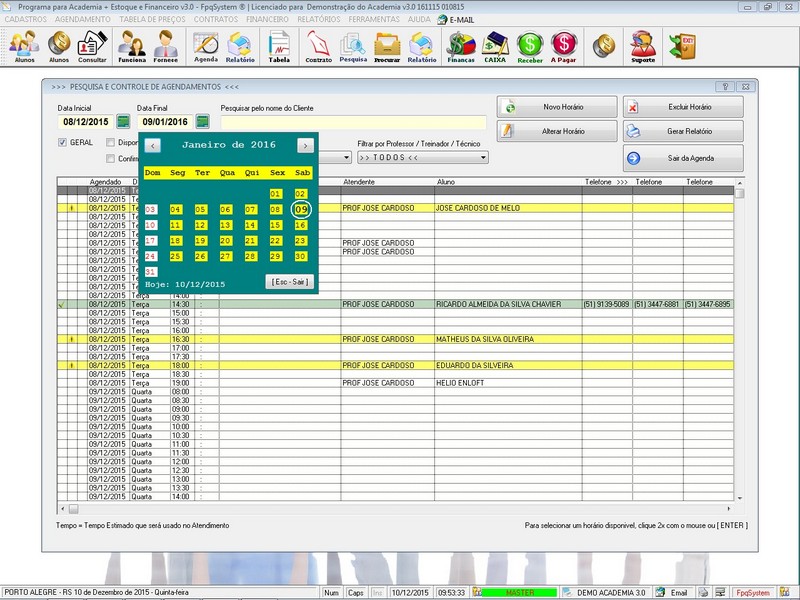Open the FERRAMENTAS menu
The height and width of the screenshot is (600, 800).
pos(374,19)
